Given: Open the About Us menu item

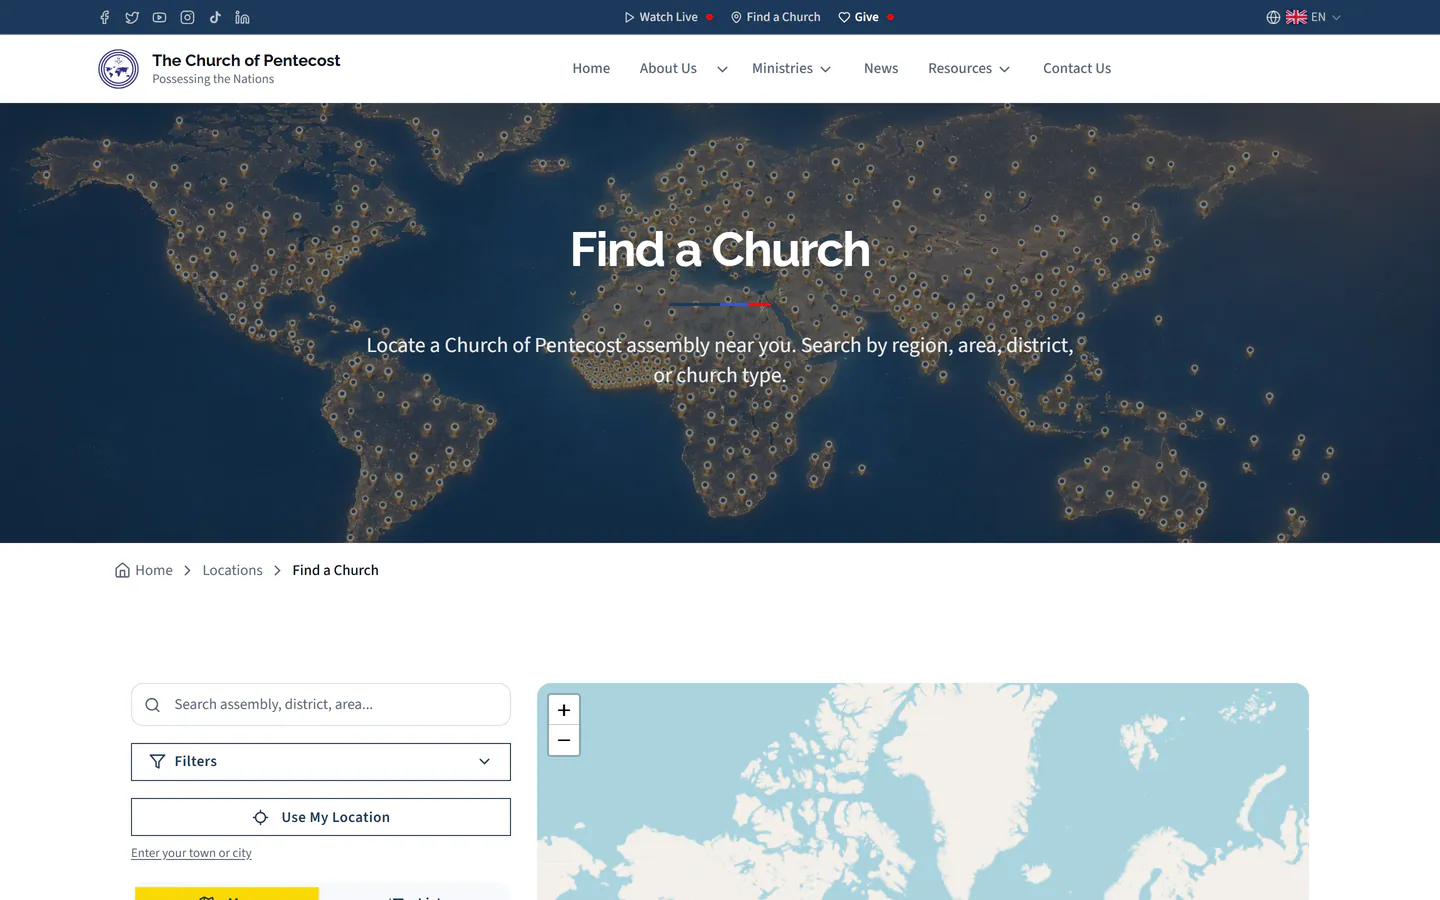Looking at the screenshot, I should (x=668, y=68).
